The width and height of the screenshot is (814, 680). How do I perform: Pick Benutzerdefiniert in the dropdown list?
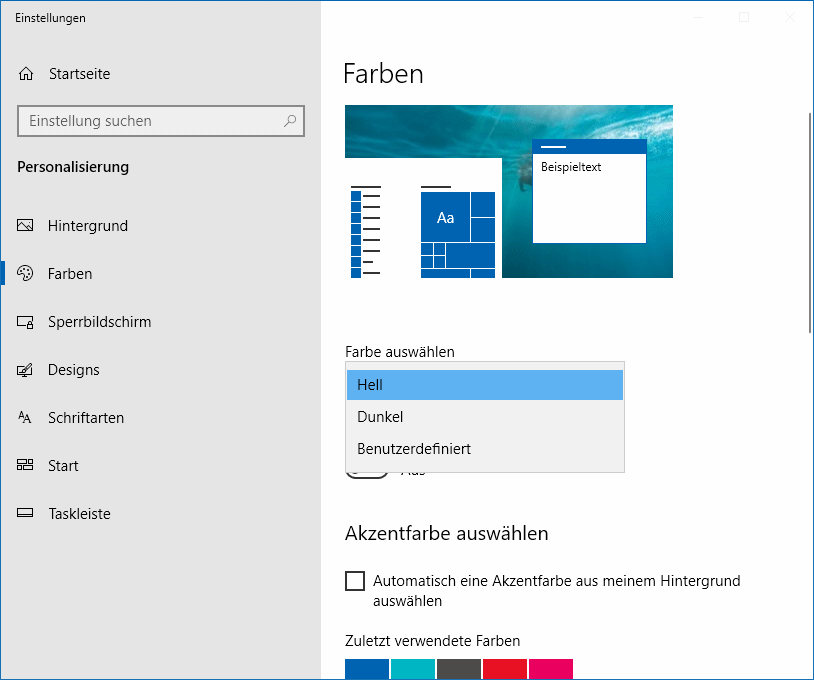click(x=484, y=449)
